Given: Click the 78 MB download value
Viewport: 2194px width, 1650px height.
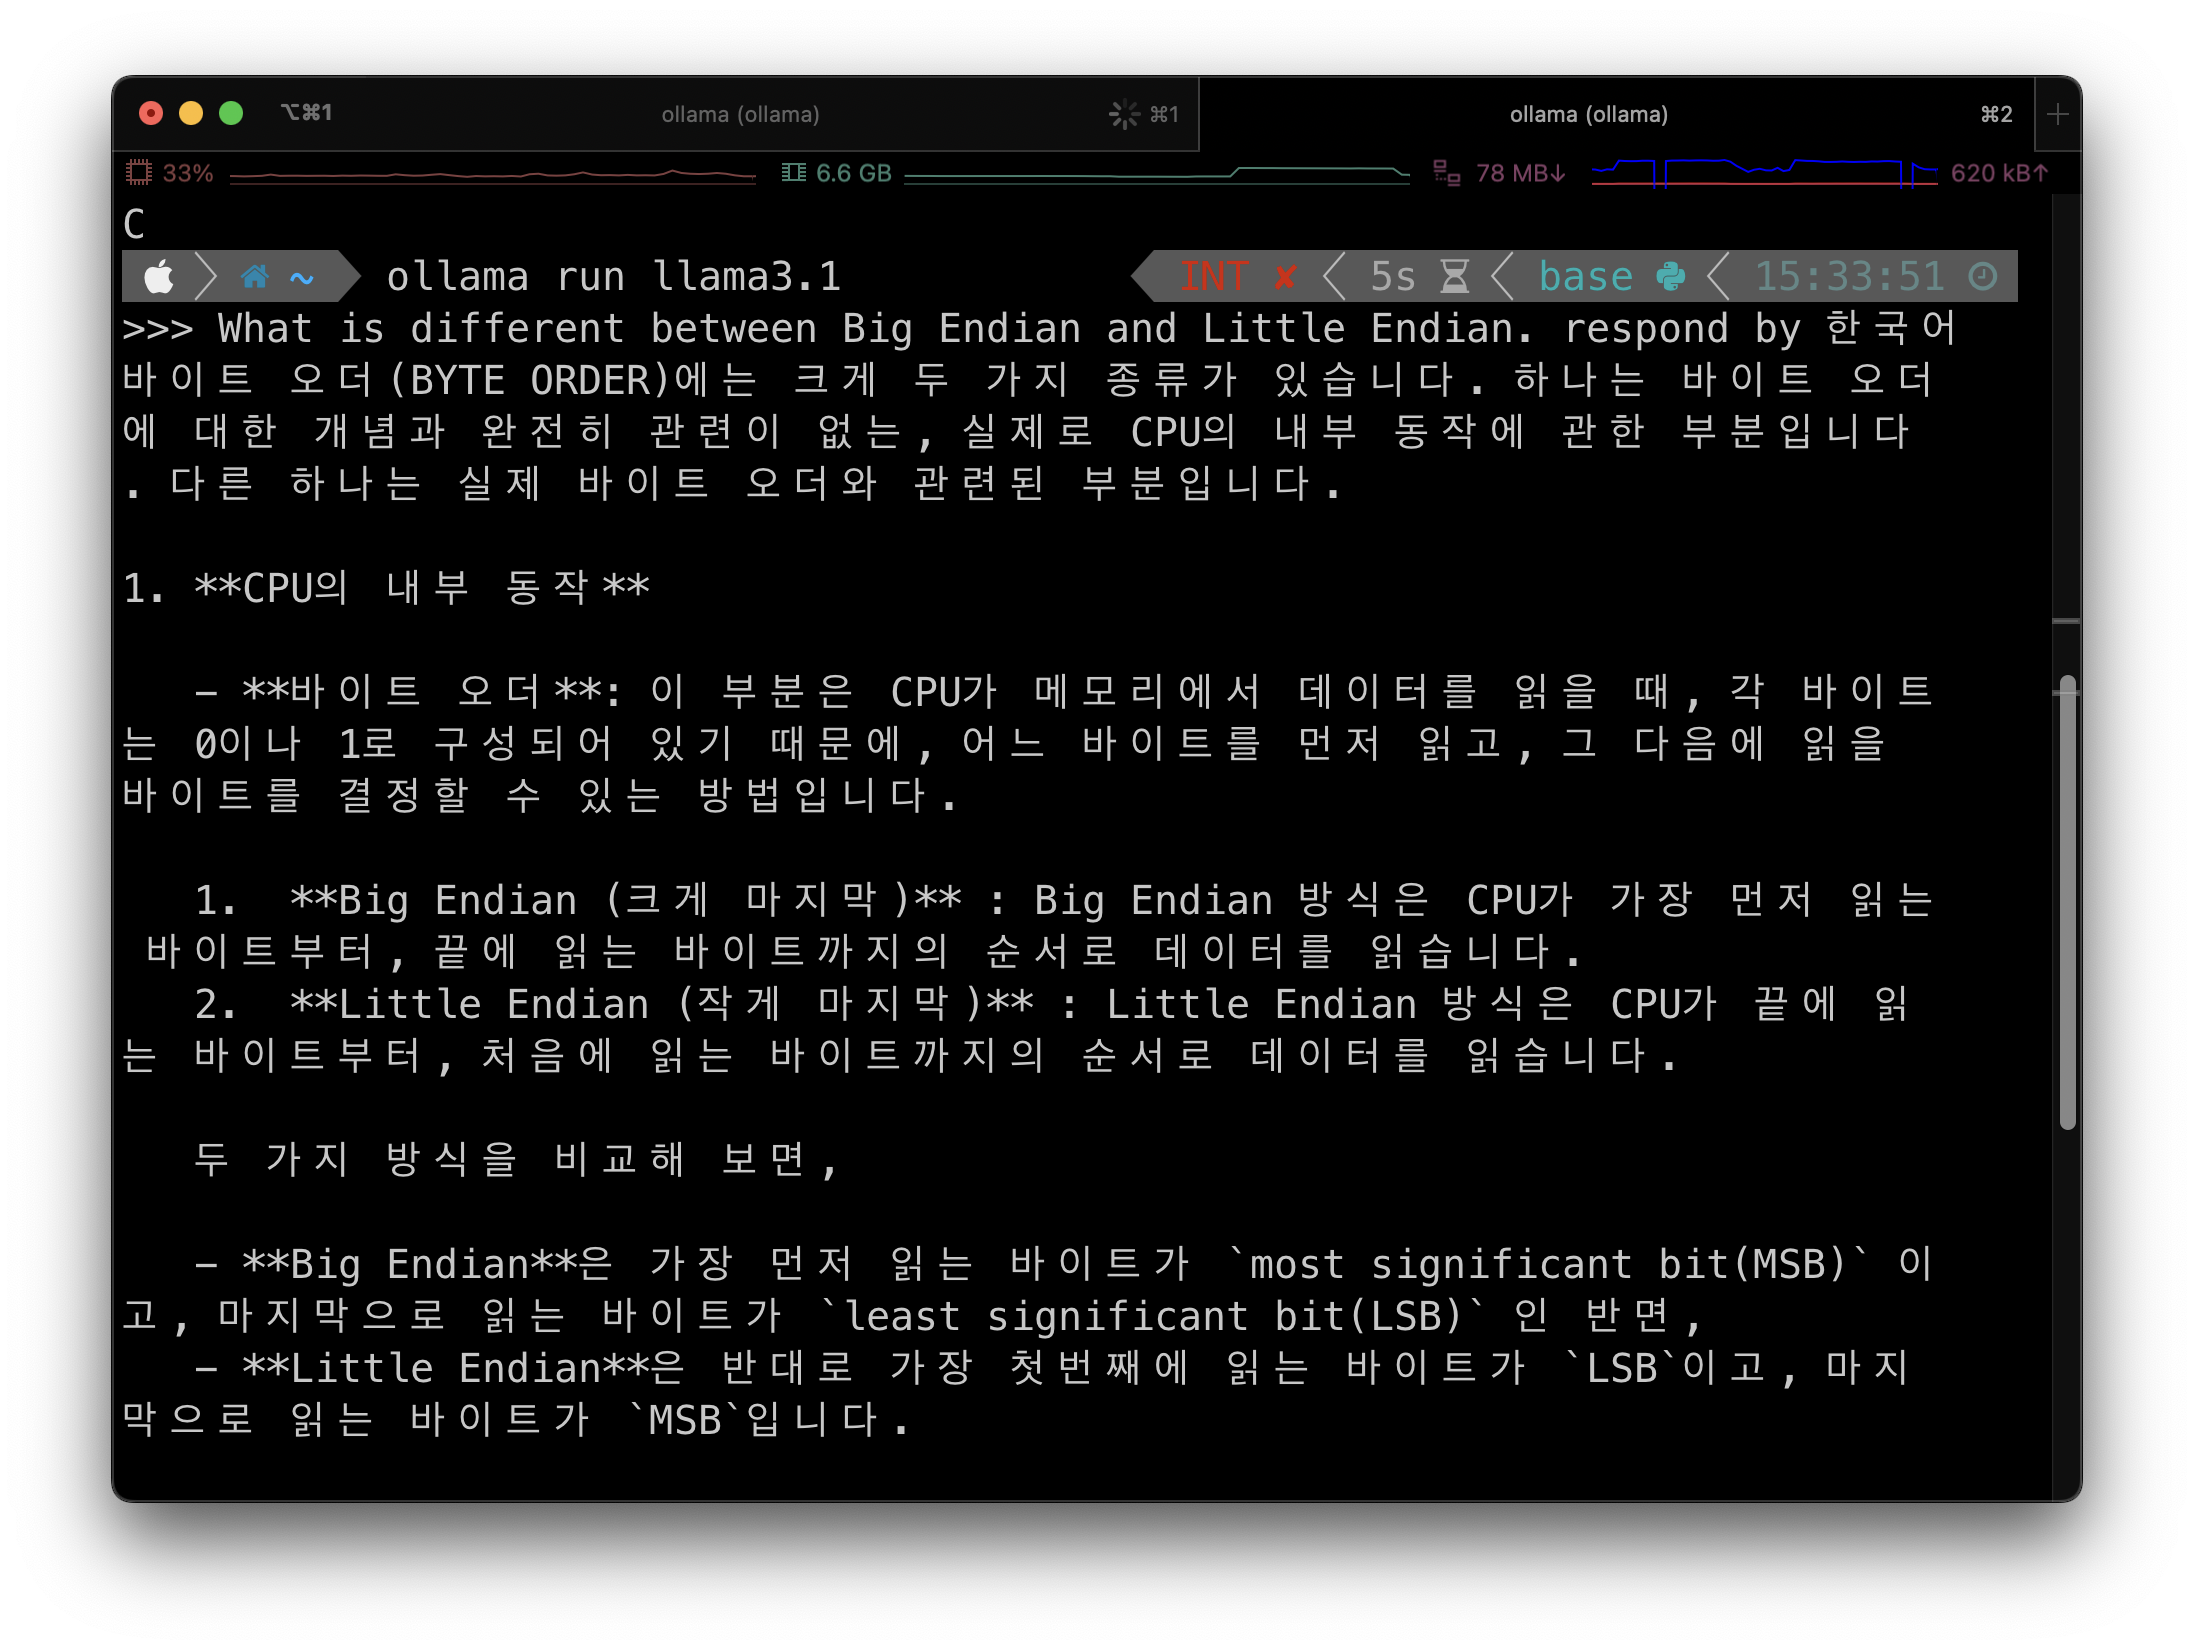Looking at the screenshot, I should 1520,173.
